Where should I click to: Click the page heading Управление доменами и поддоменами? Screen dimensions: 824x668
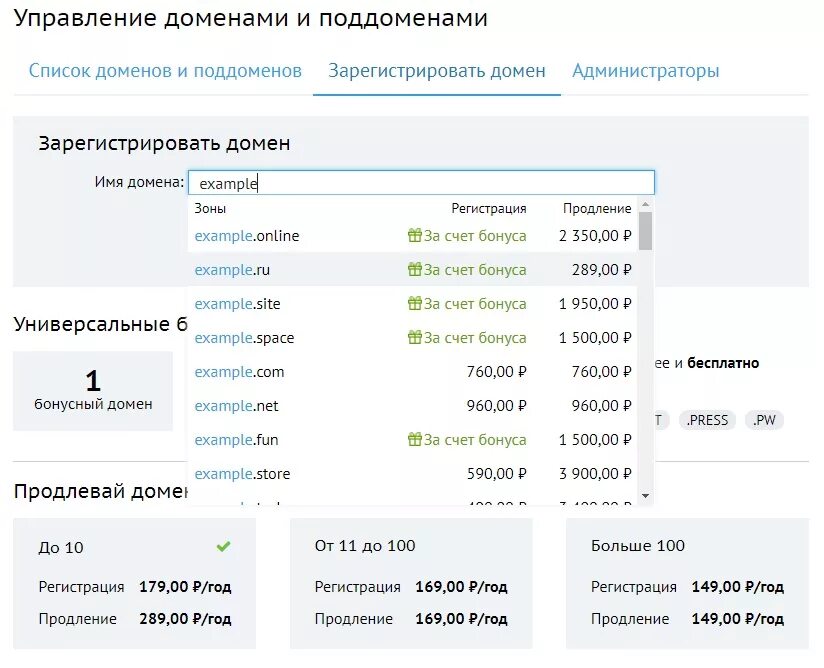(x=251, y=18)
